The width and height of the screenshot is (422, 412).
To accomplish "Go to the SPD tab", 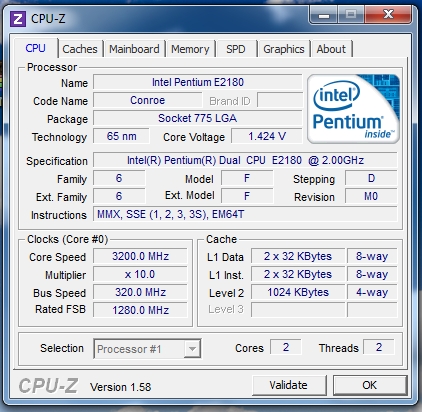I will (236, 49).
